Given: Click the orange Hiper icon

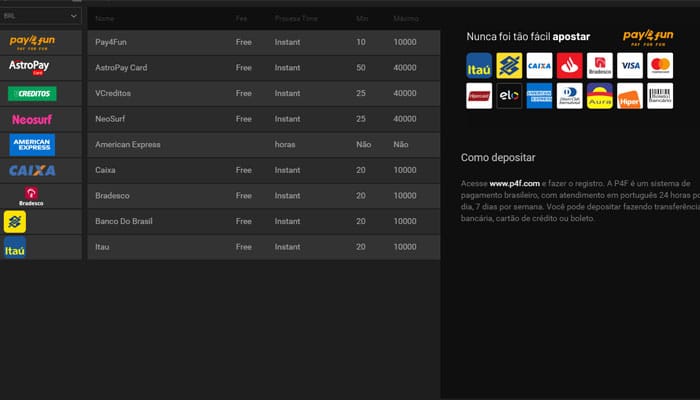Looking at the screenshot, I should click(630, 96).
